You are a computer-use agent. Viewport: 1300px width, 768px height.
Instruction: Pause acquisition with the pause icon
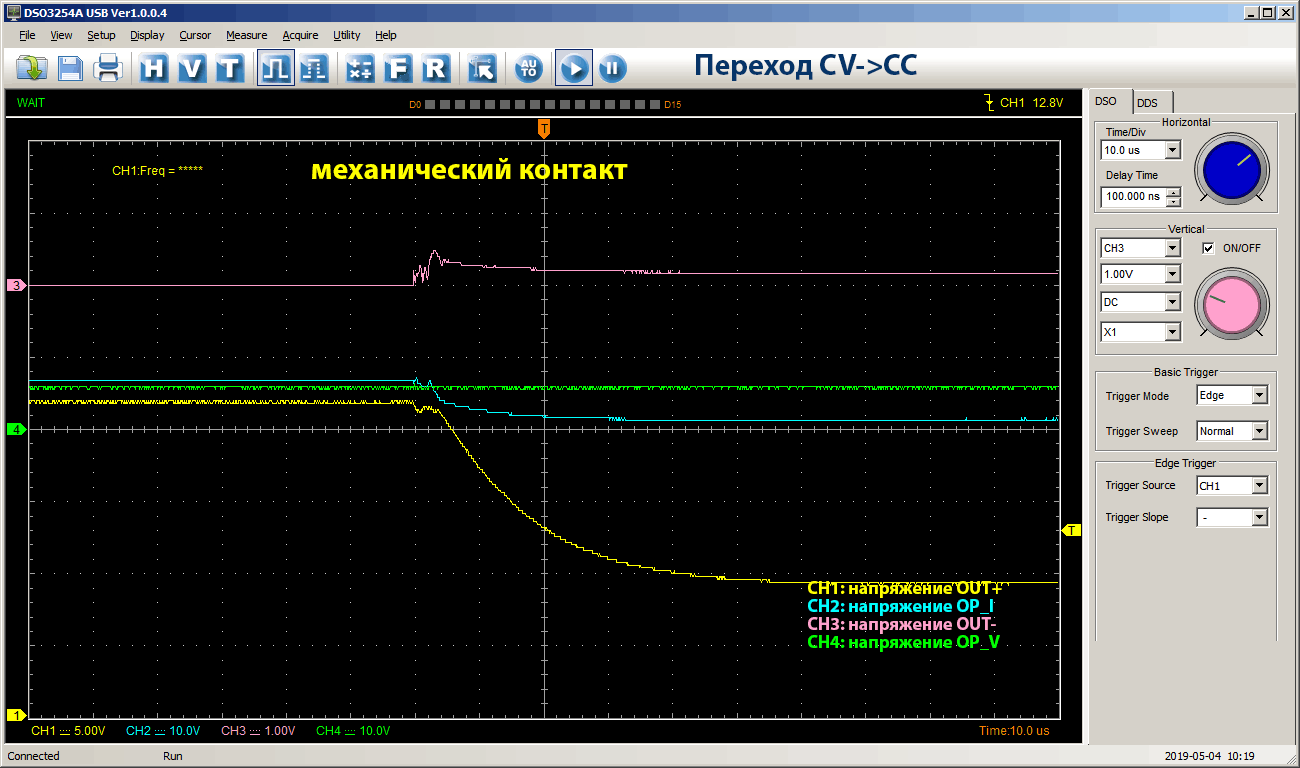[x=612, y=68]
